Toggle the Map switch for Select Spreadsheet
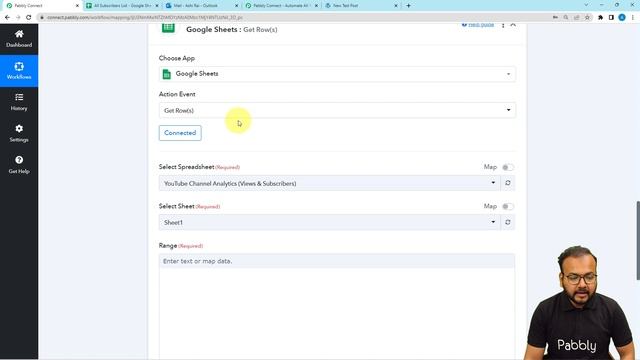This screenshot has height=360, width=640. (508, 167)
